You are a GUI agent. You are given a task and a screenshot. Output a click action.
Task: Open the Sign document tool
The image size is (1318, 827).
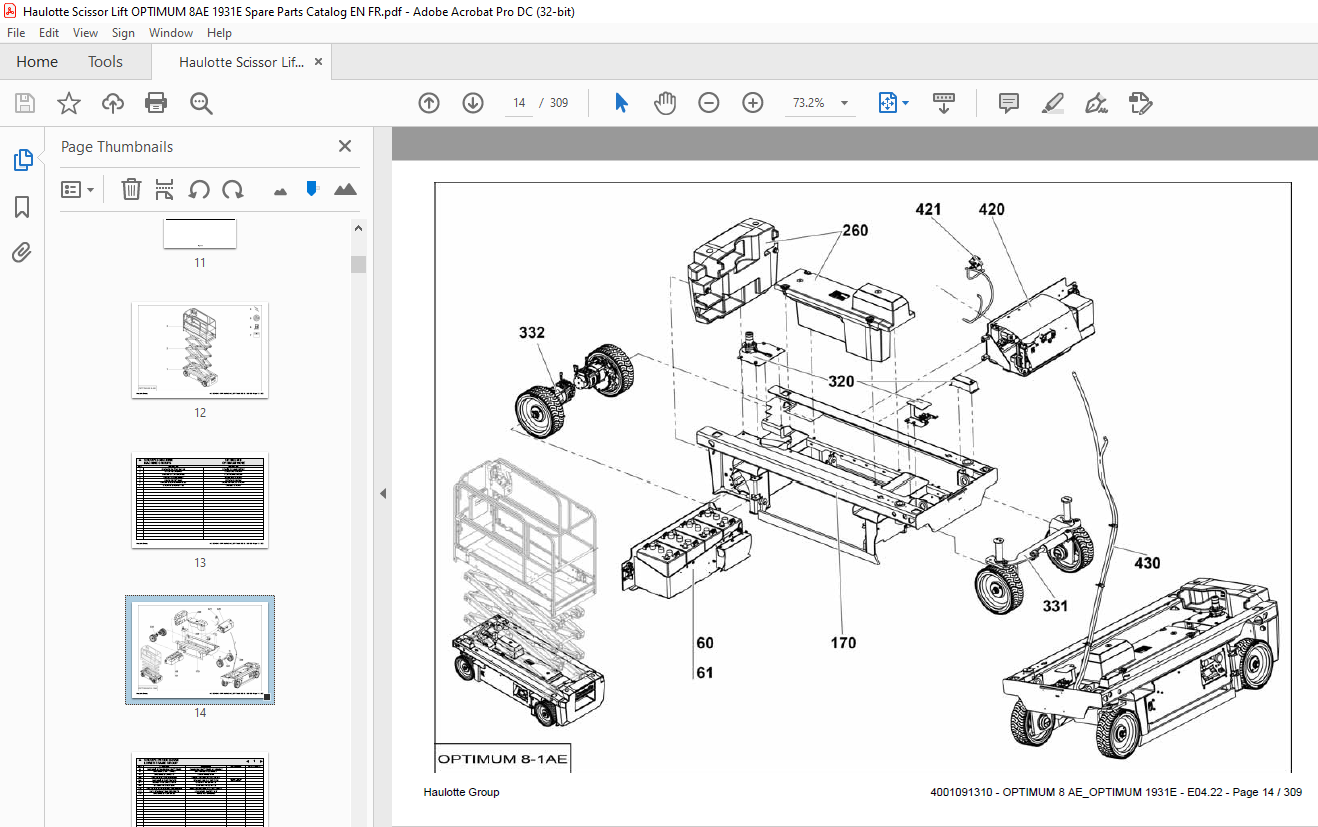(1096, 103)
